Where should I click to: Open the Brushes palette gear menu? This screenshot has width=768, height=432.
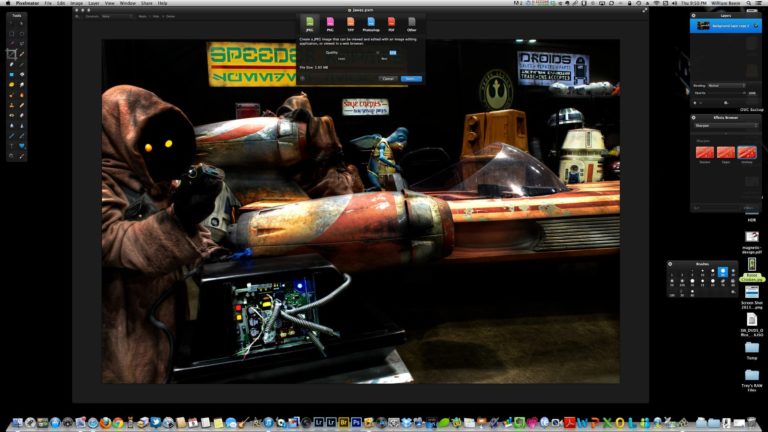pos(670,264)
